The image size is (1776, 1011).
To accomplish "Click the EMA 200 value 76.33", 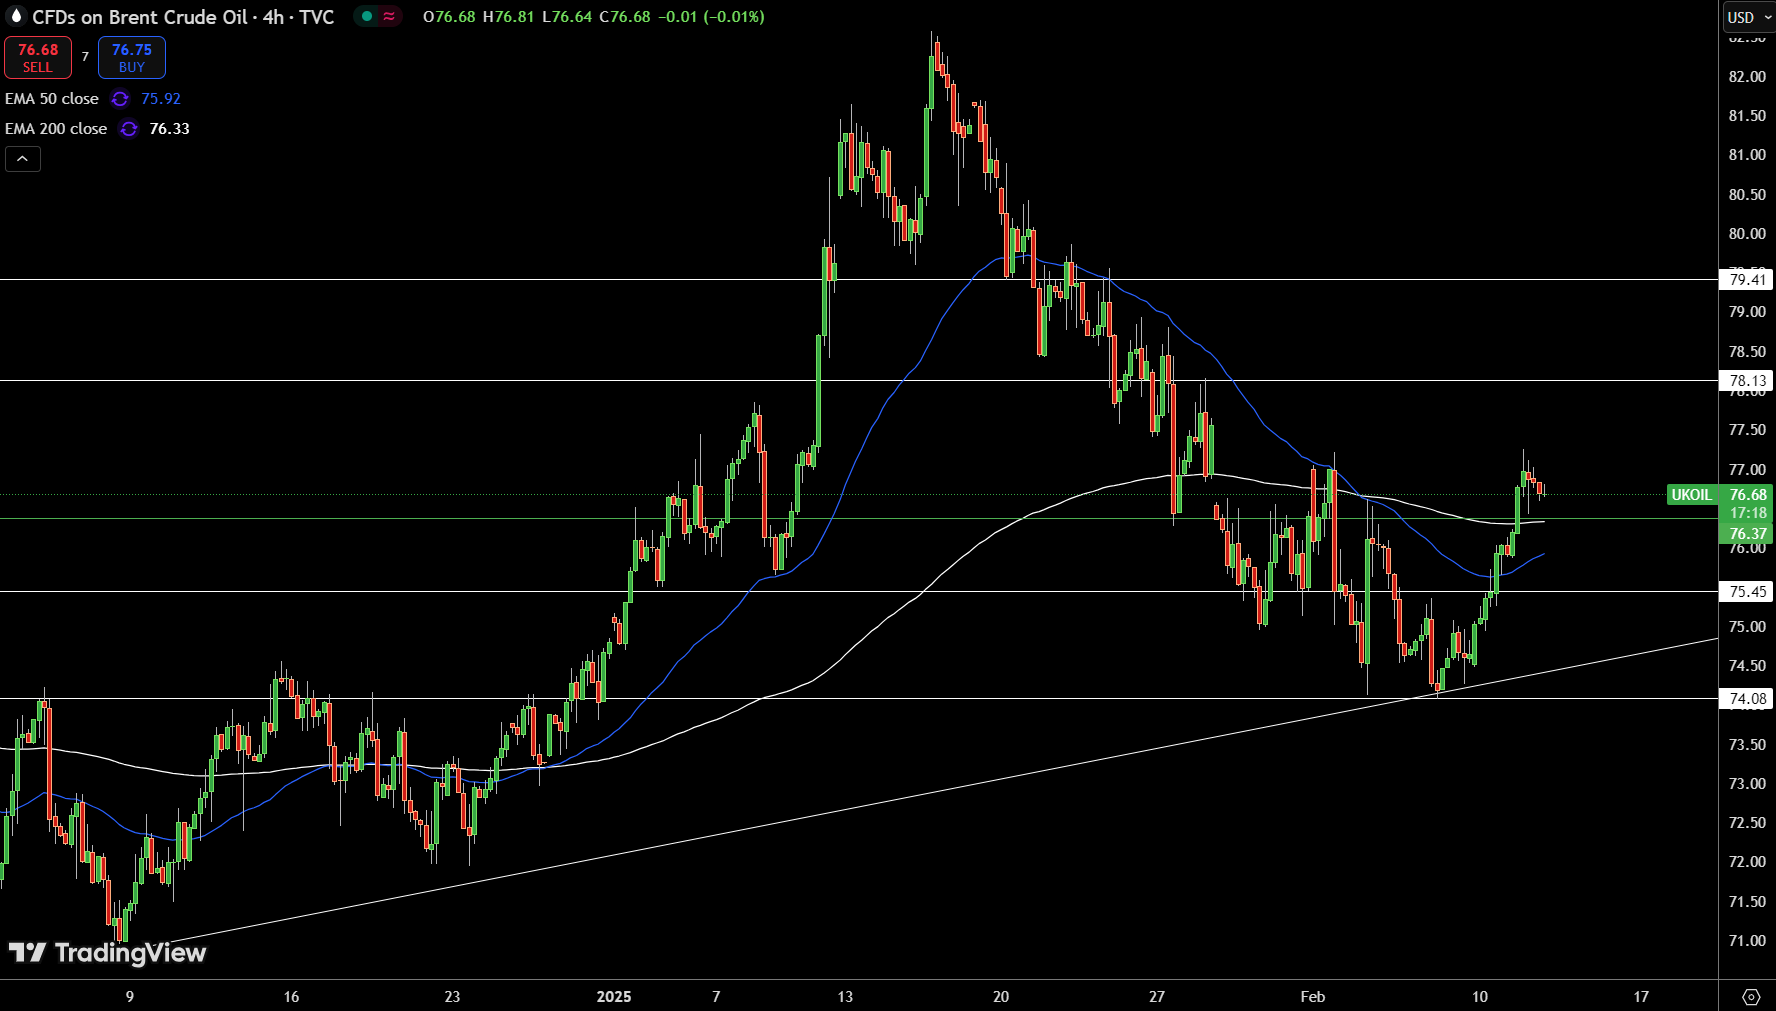I will click(x=169, y=129).
